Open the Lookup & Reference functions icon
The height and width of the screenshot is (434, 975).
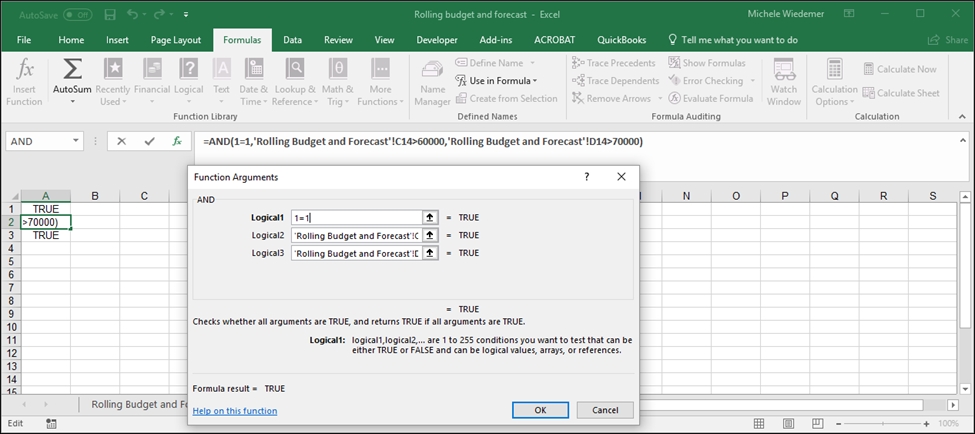coord(295,70)
